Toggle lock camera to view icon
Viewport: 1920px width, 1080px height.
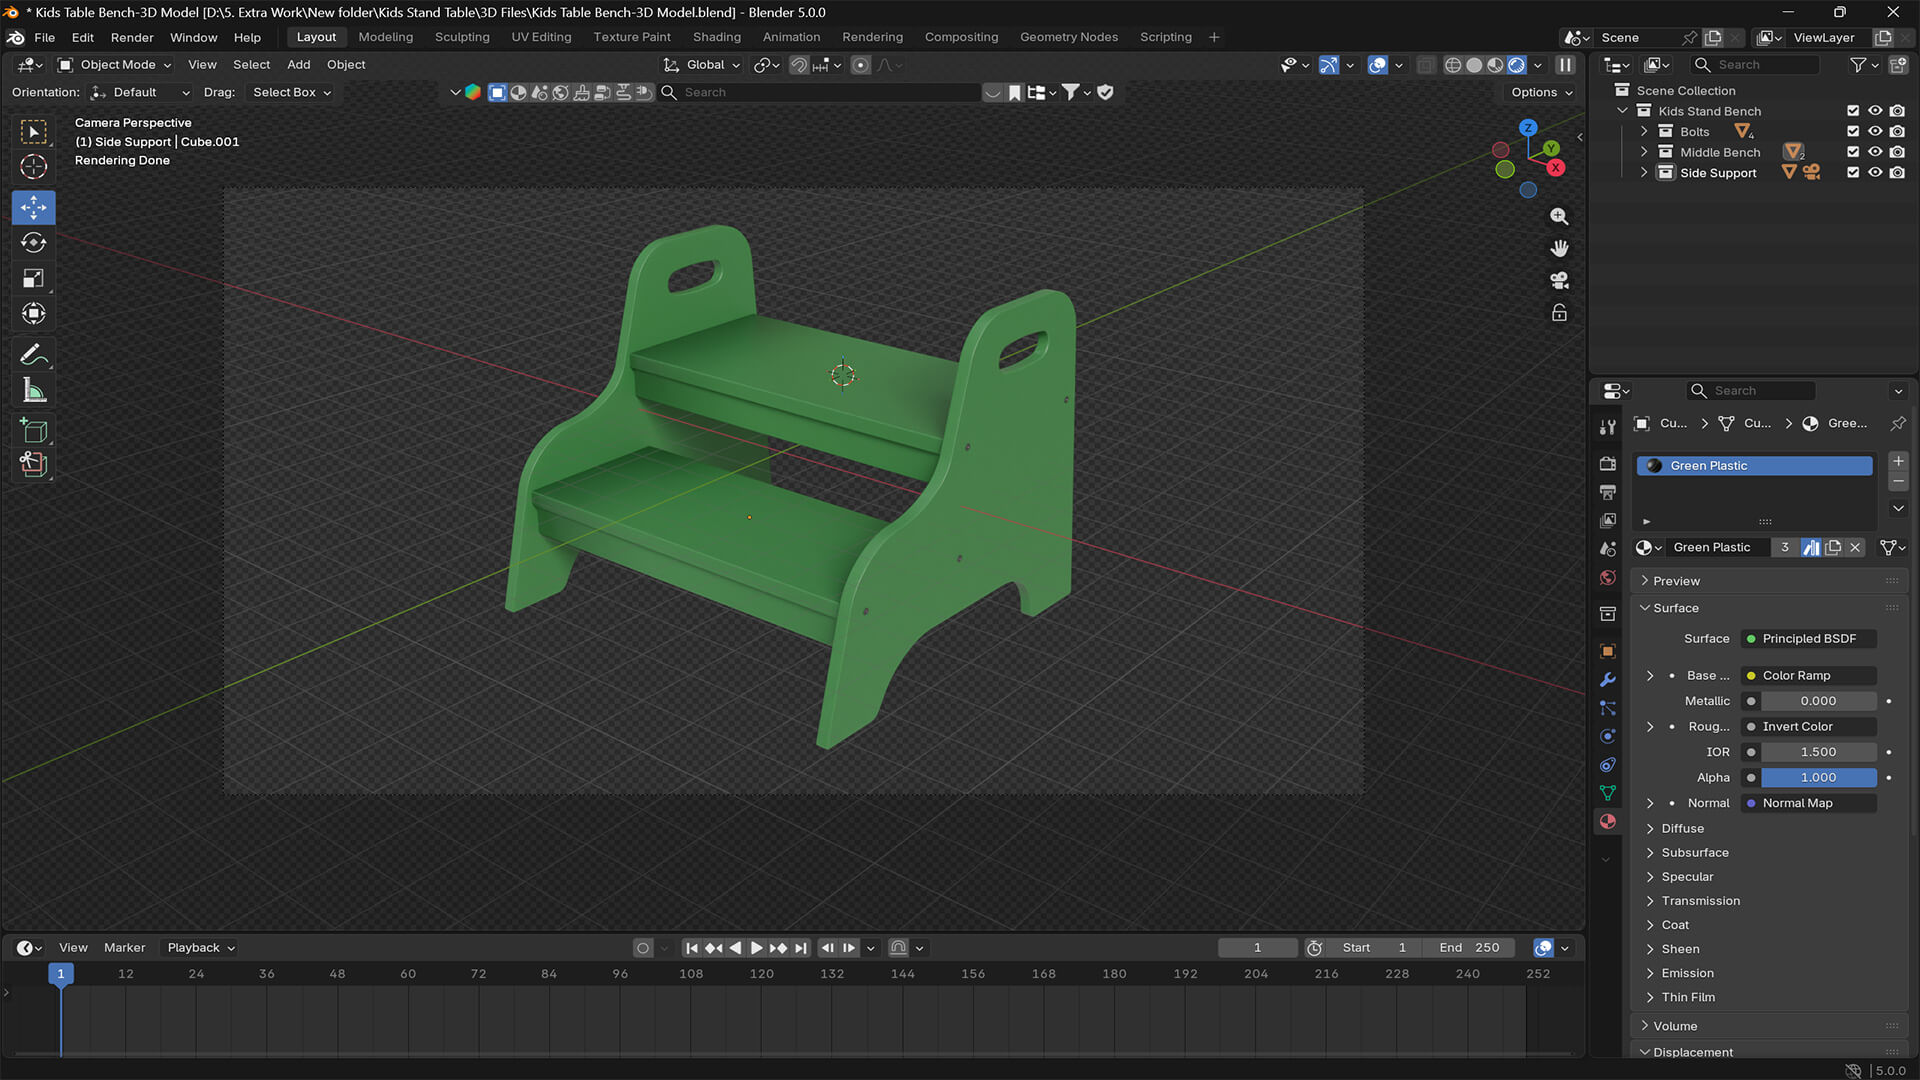click(x=1559, y=313)
